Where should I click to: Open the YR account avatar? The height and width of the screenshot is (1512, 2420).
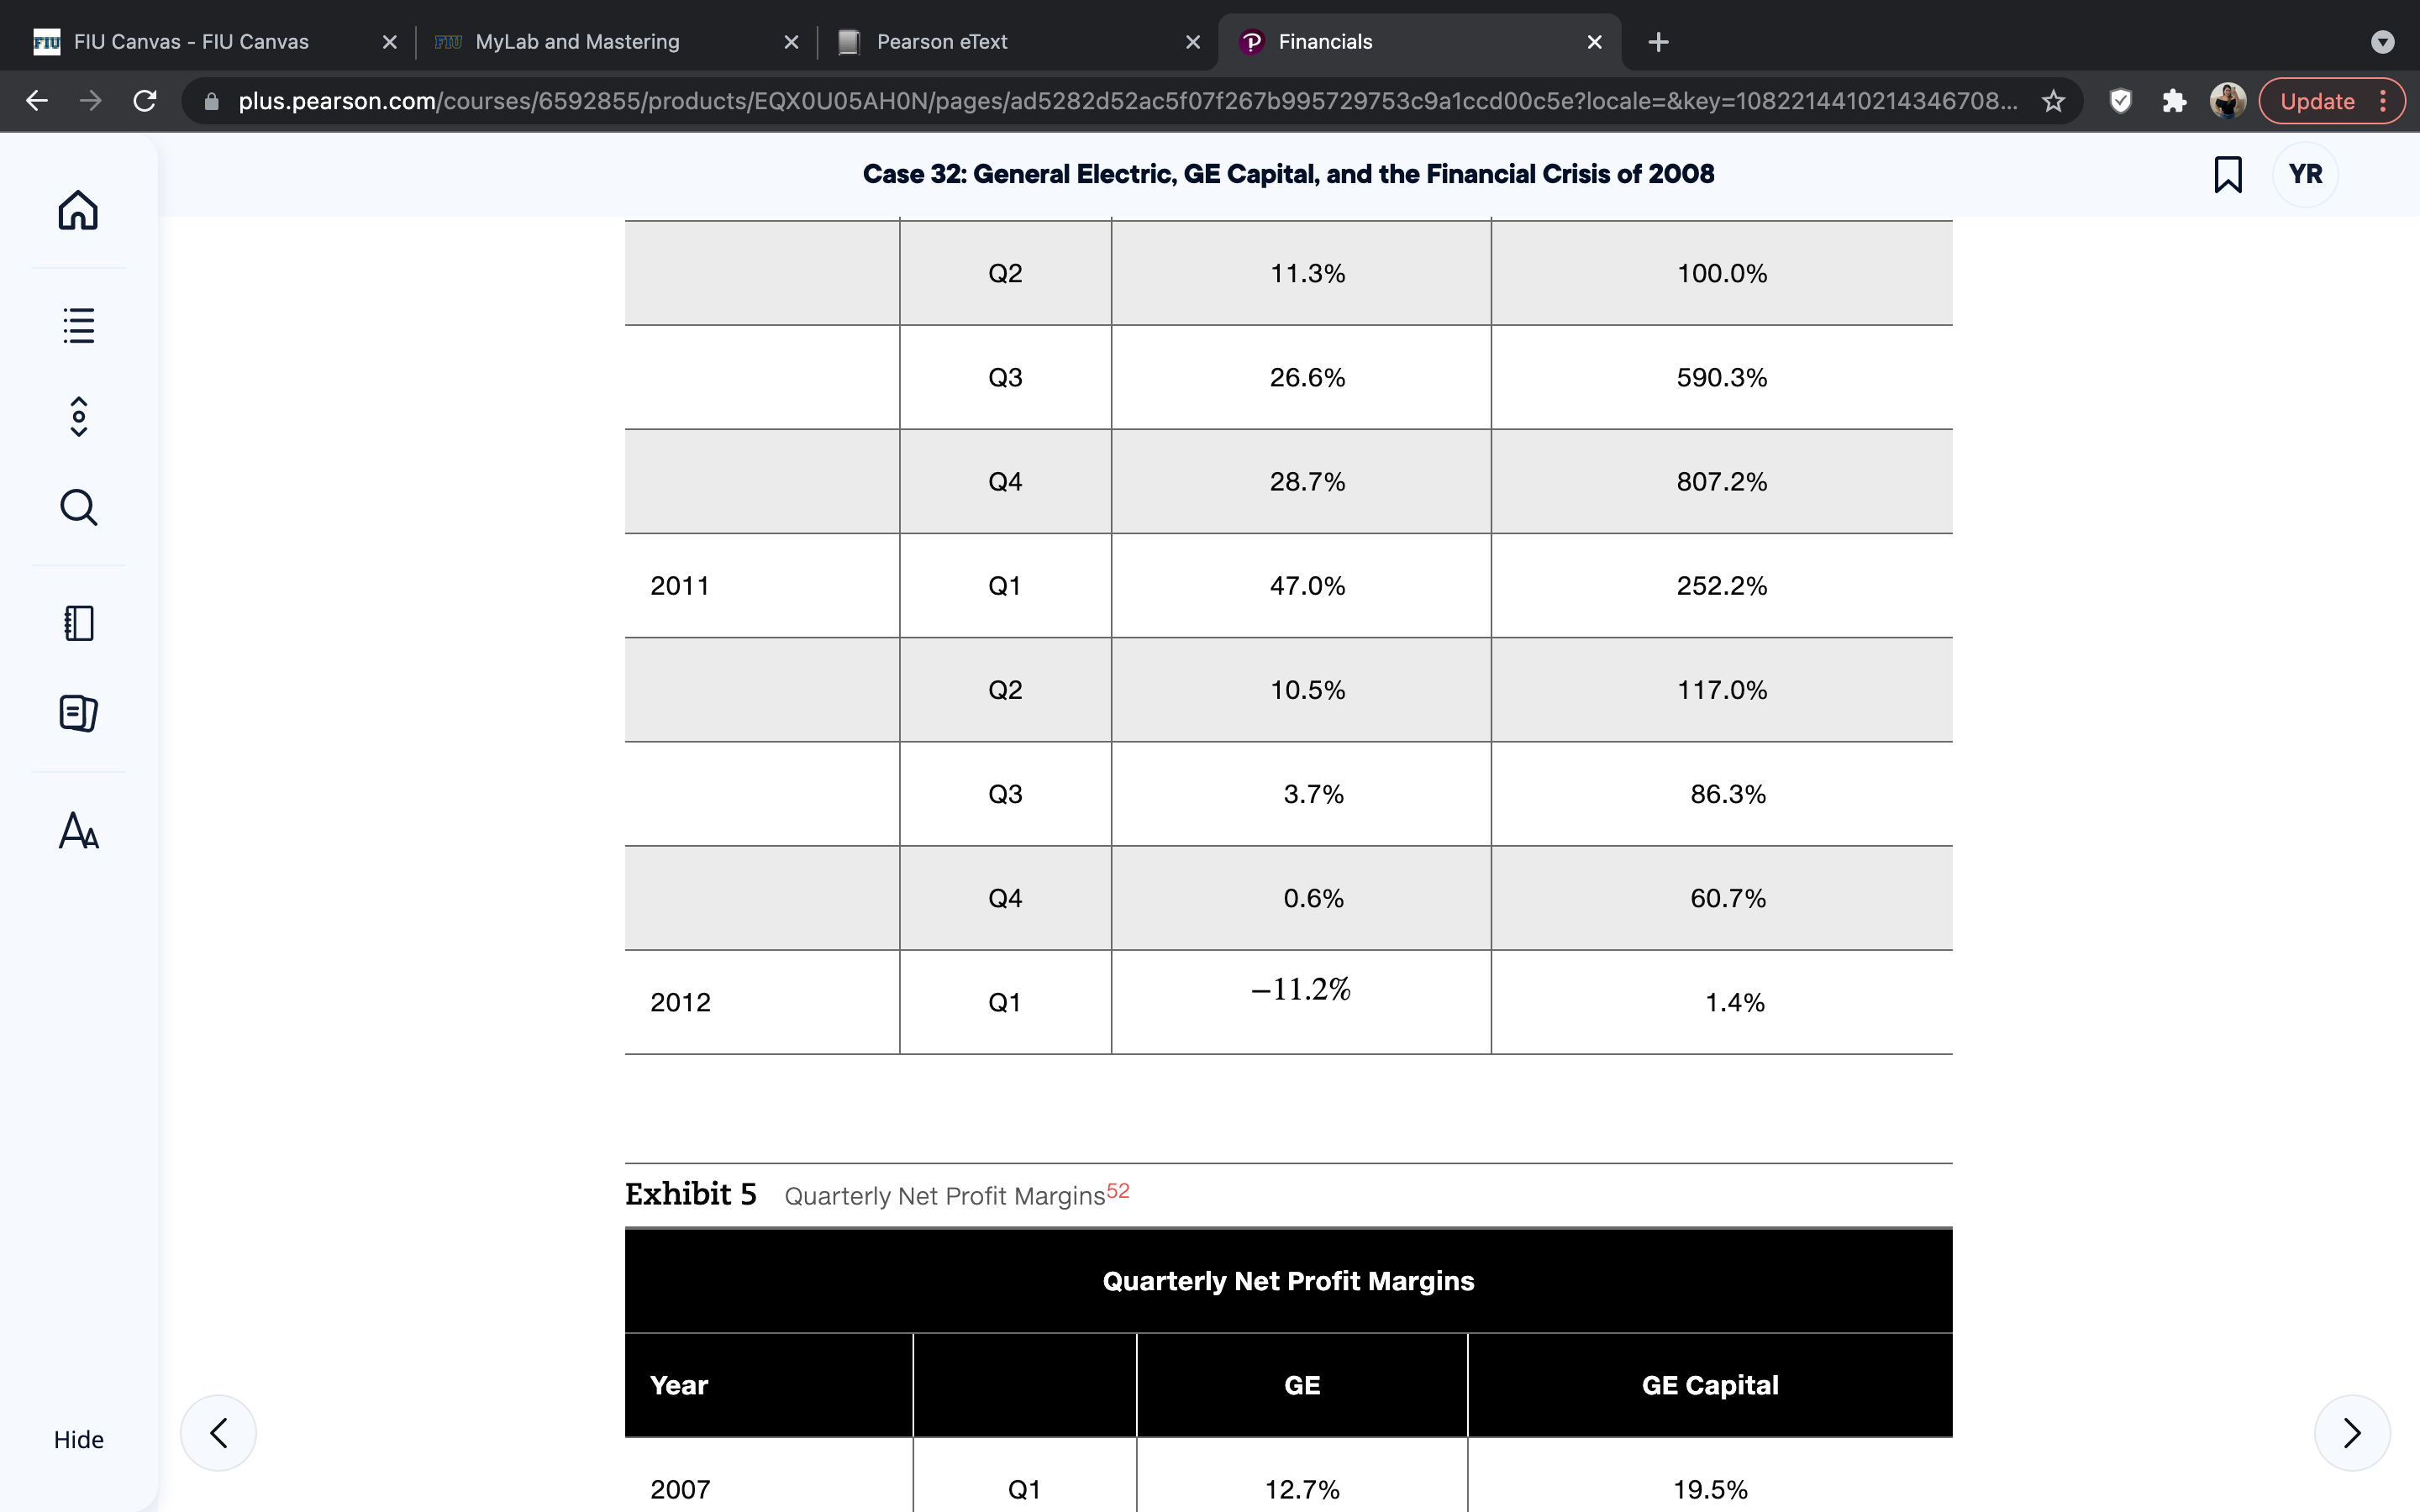[x=2305, y=174]
